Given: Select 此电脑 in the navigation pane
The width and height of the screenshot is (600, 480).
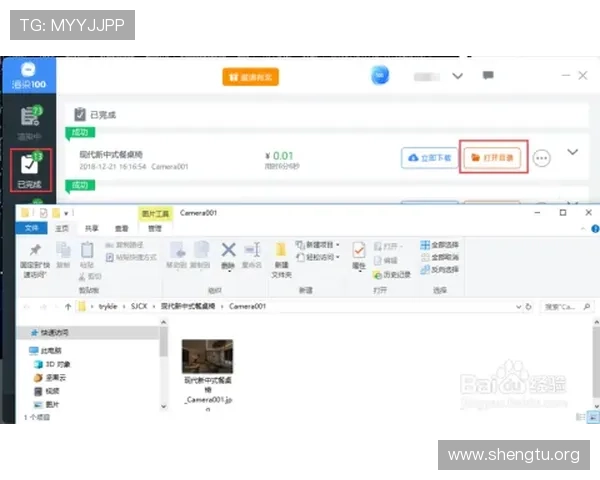Looking at the screenshot, I should [x=46, y=350].
